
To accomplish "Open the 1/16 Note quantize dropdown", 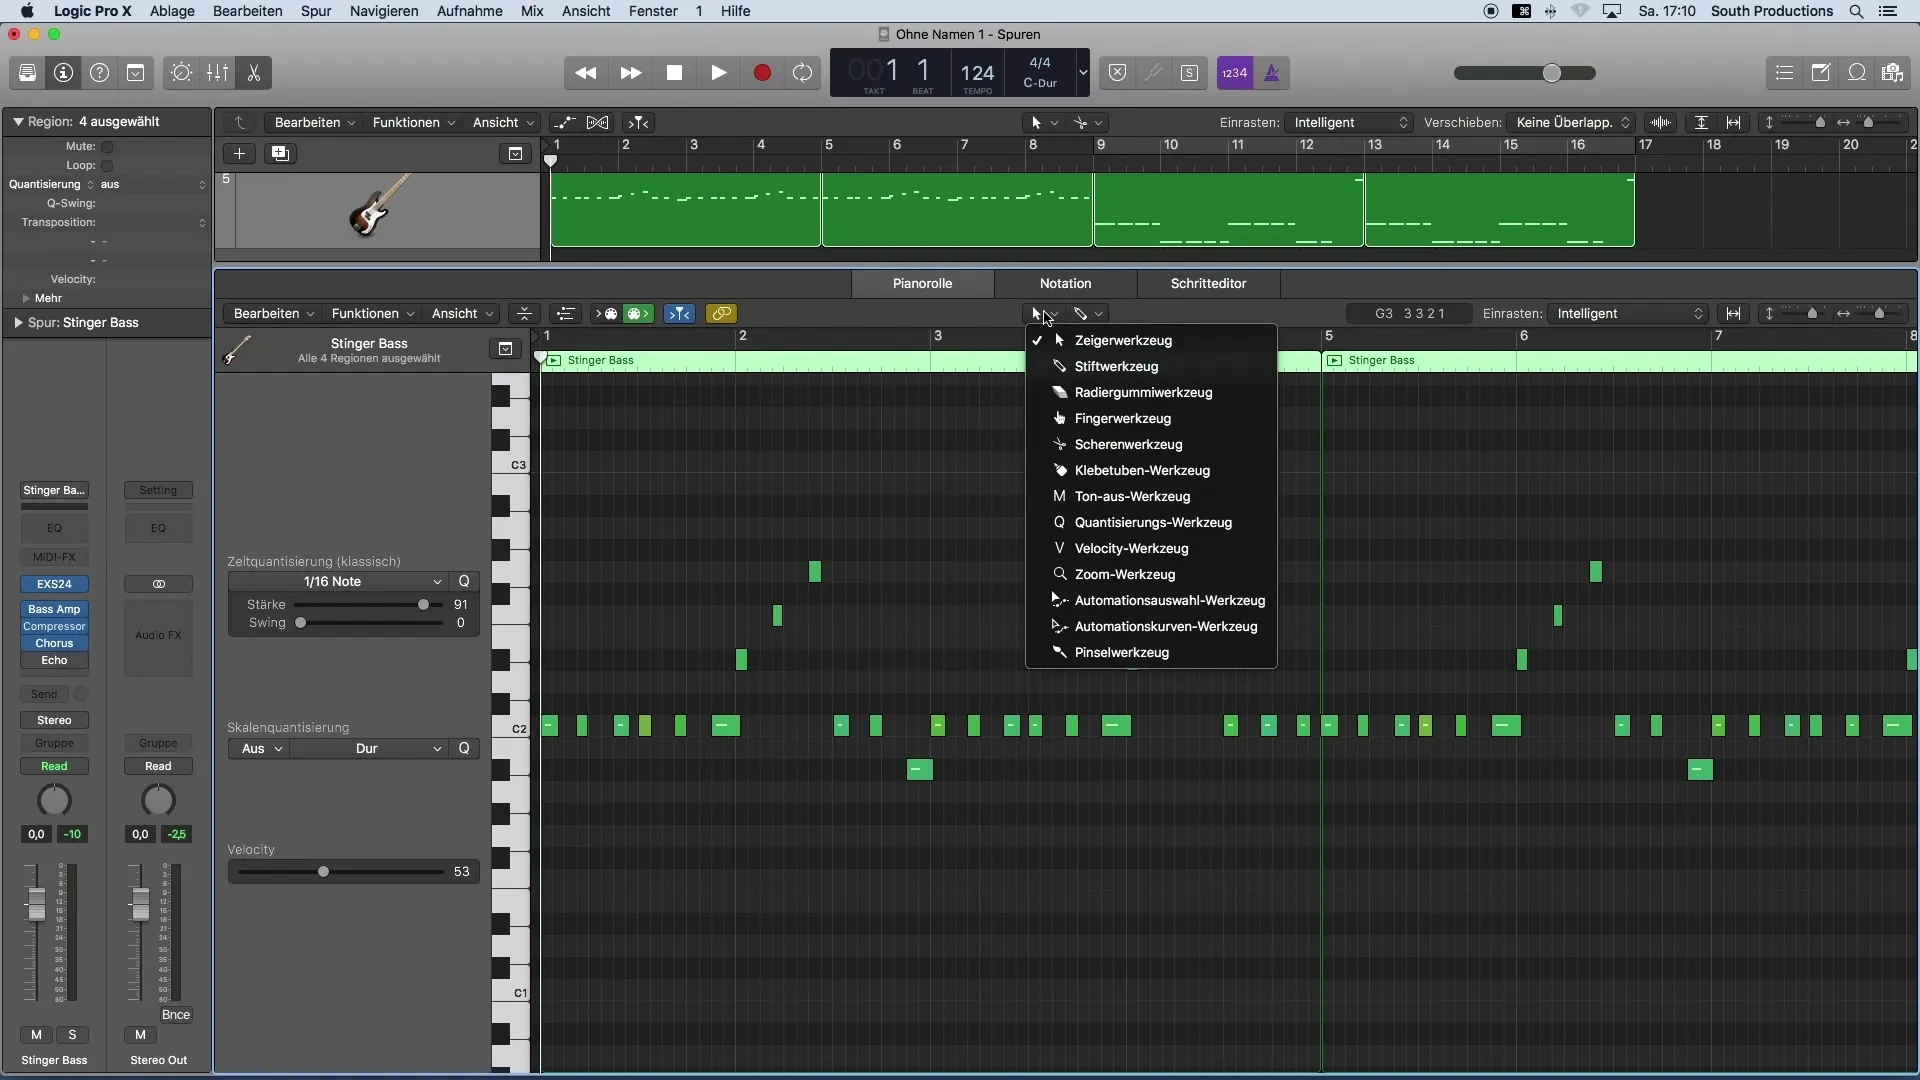I will point(338,582).
